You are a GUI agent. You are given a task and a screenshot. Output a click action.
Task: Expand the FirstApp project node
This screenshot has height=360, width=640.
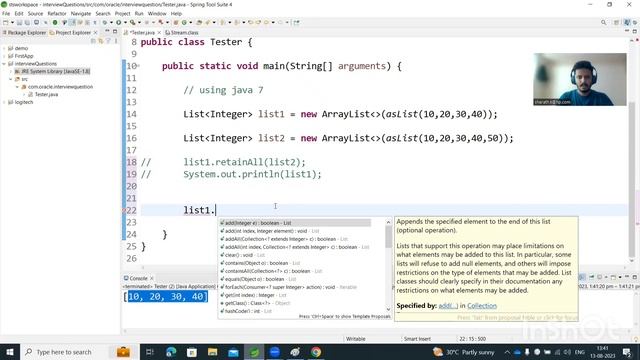[4, 56]
